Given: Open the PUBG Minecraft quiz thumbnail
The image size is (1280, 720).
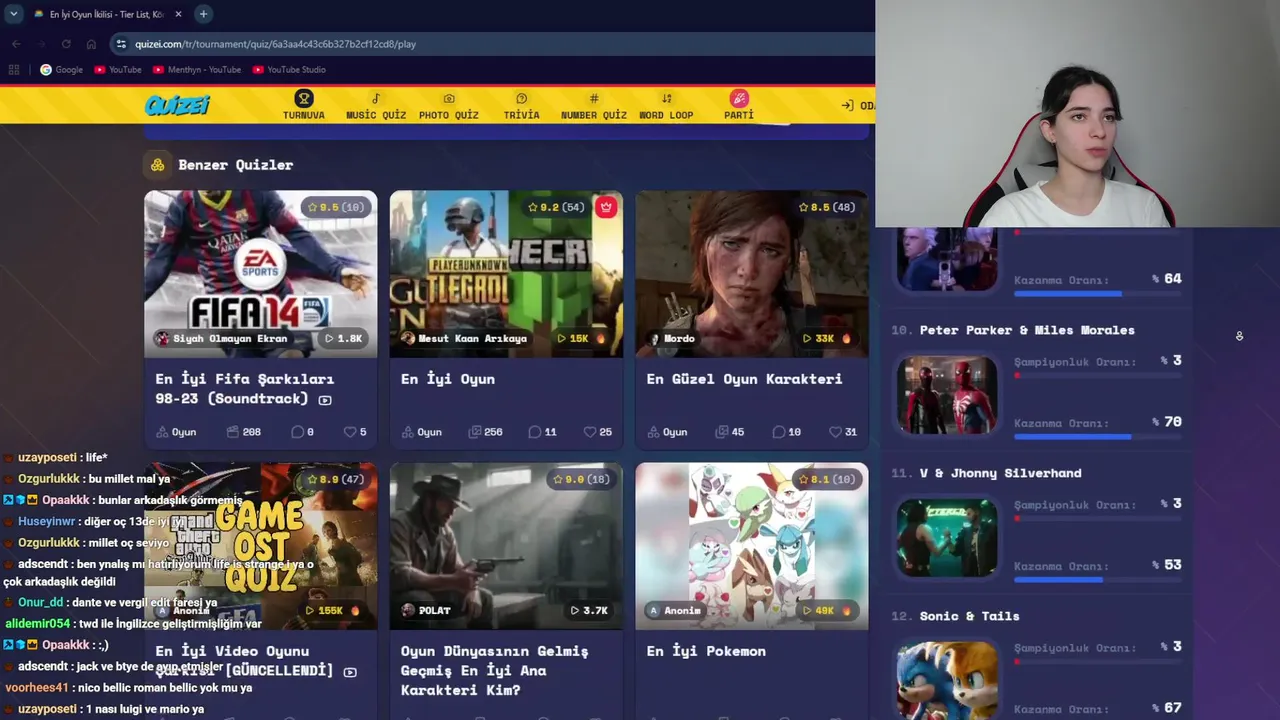Looking at the screenshot, I should point(506,274).
